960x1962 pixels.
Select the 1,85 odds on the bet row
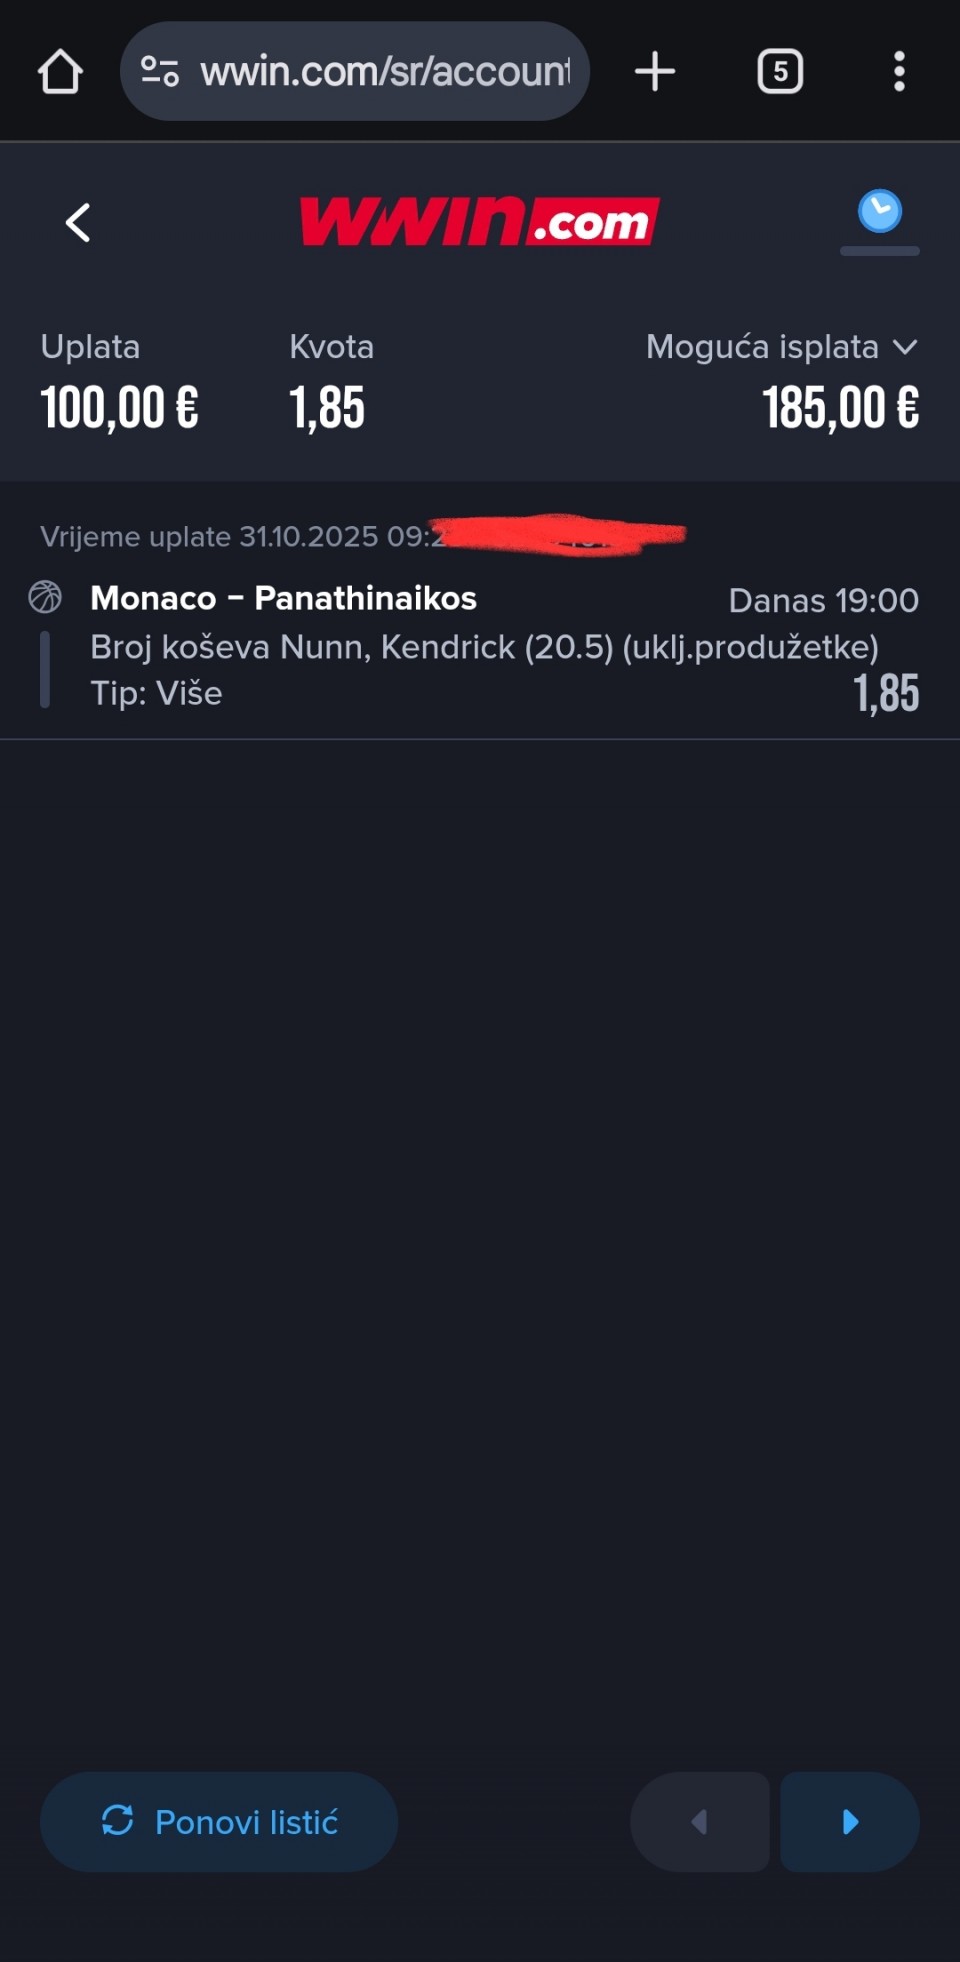[886, 693]
